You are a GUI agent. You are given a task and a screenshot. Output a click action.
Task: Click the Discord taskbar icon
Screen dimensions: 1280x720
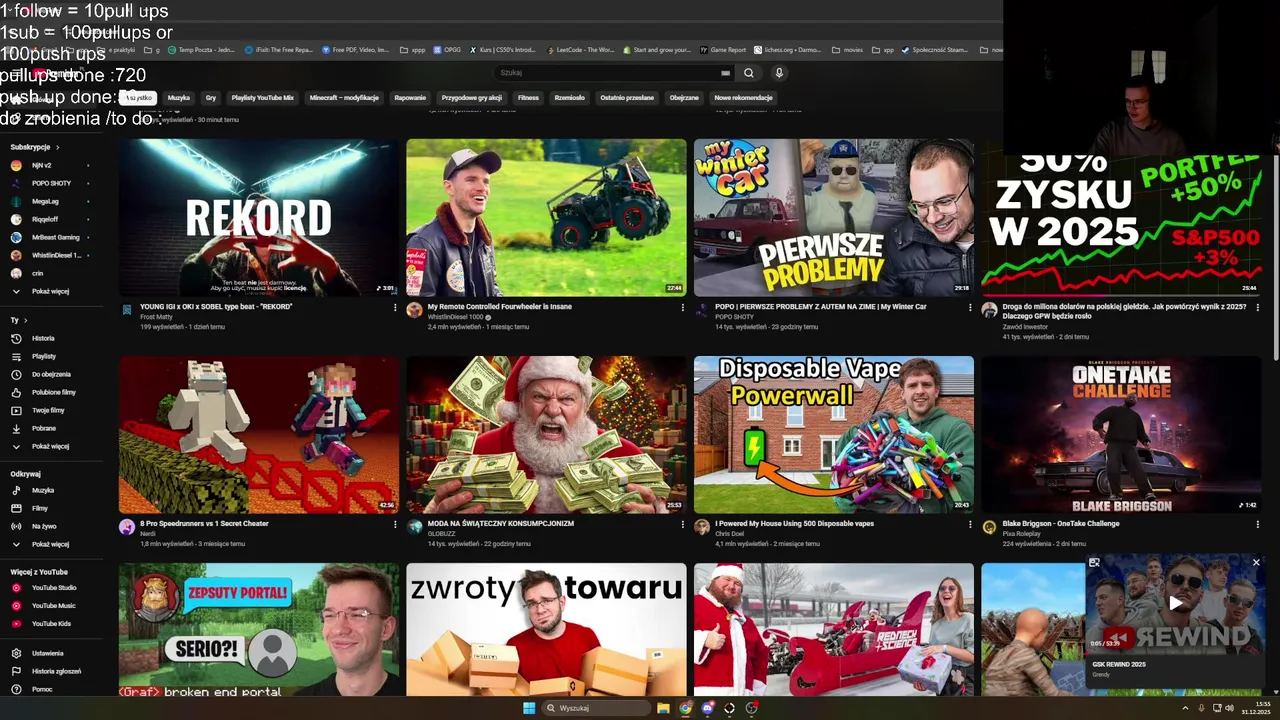coord(707,708)
